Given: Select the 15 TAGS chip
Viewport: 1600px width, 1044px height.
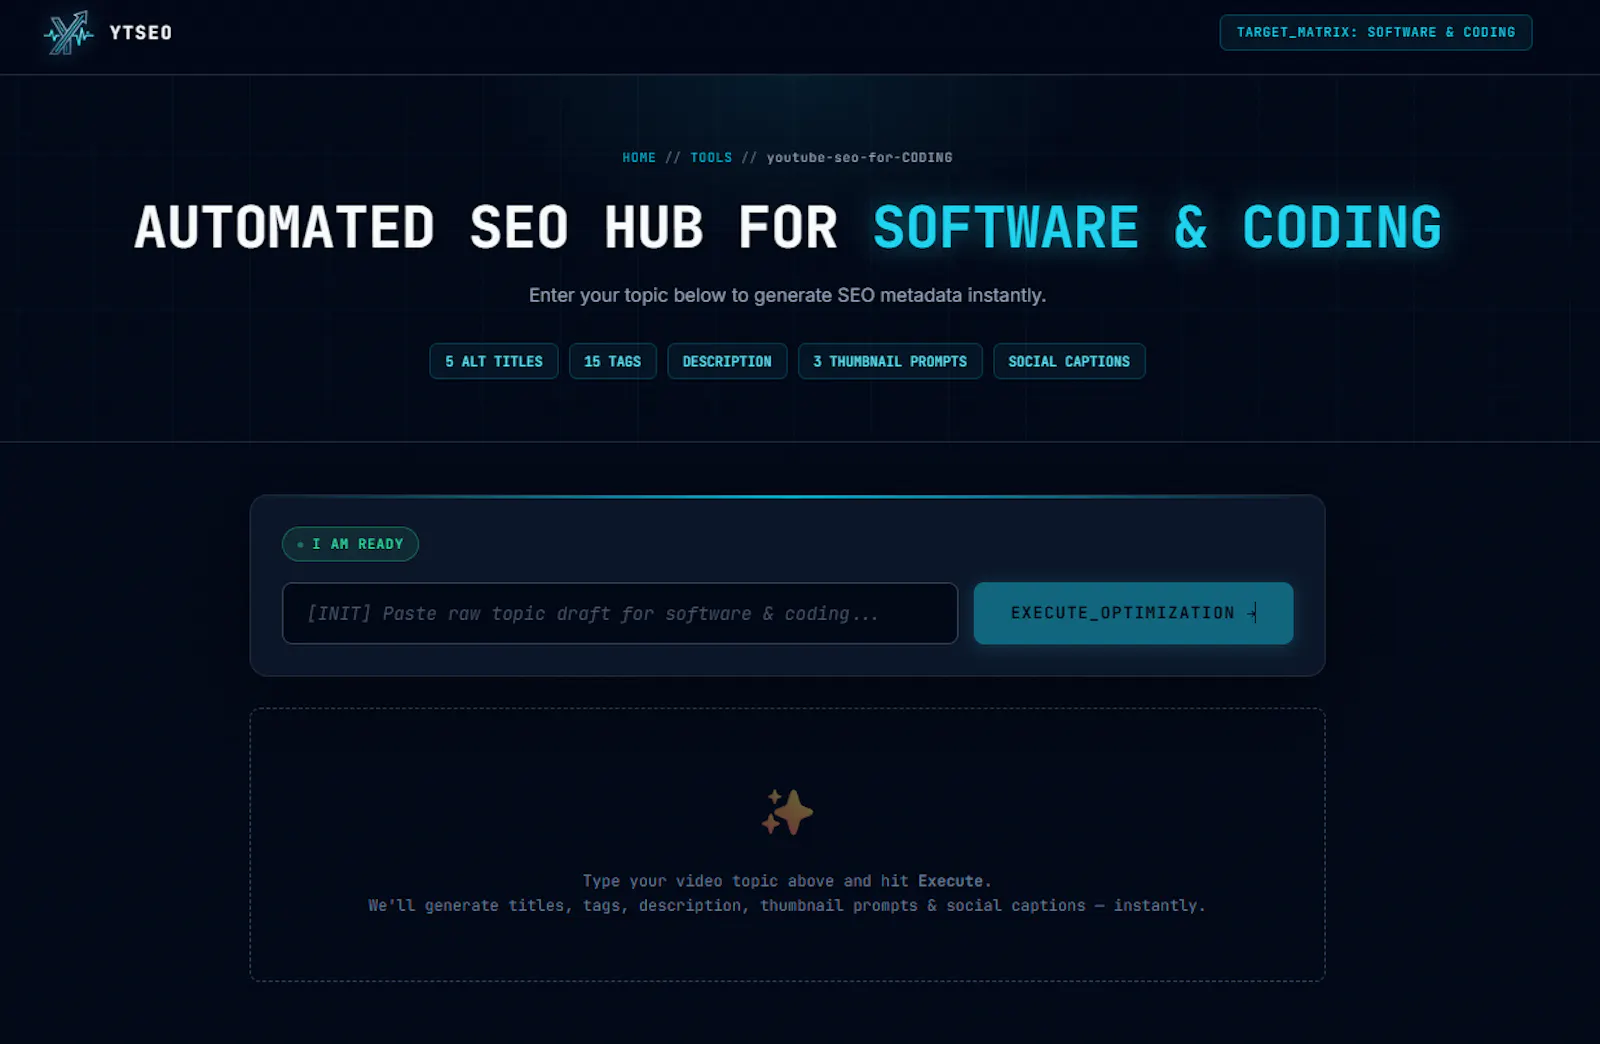Looking at the screenshot, I should (613, 361).
